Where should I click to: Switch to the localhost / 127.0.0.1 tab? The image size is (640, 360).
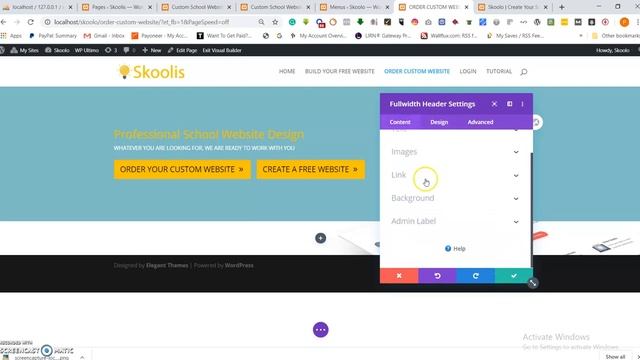[38, 7]
